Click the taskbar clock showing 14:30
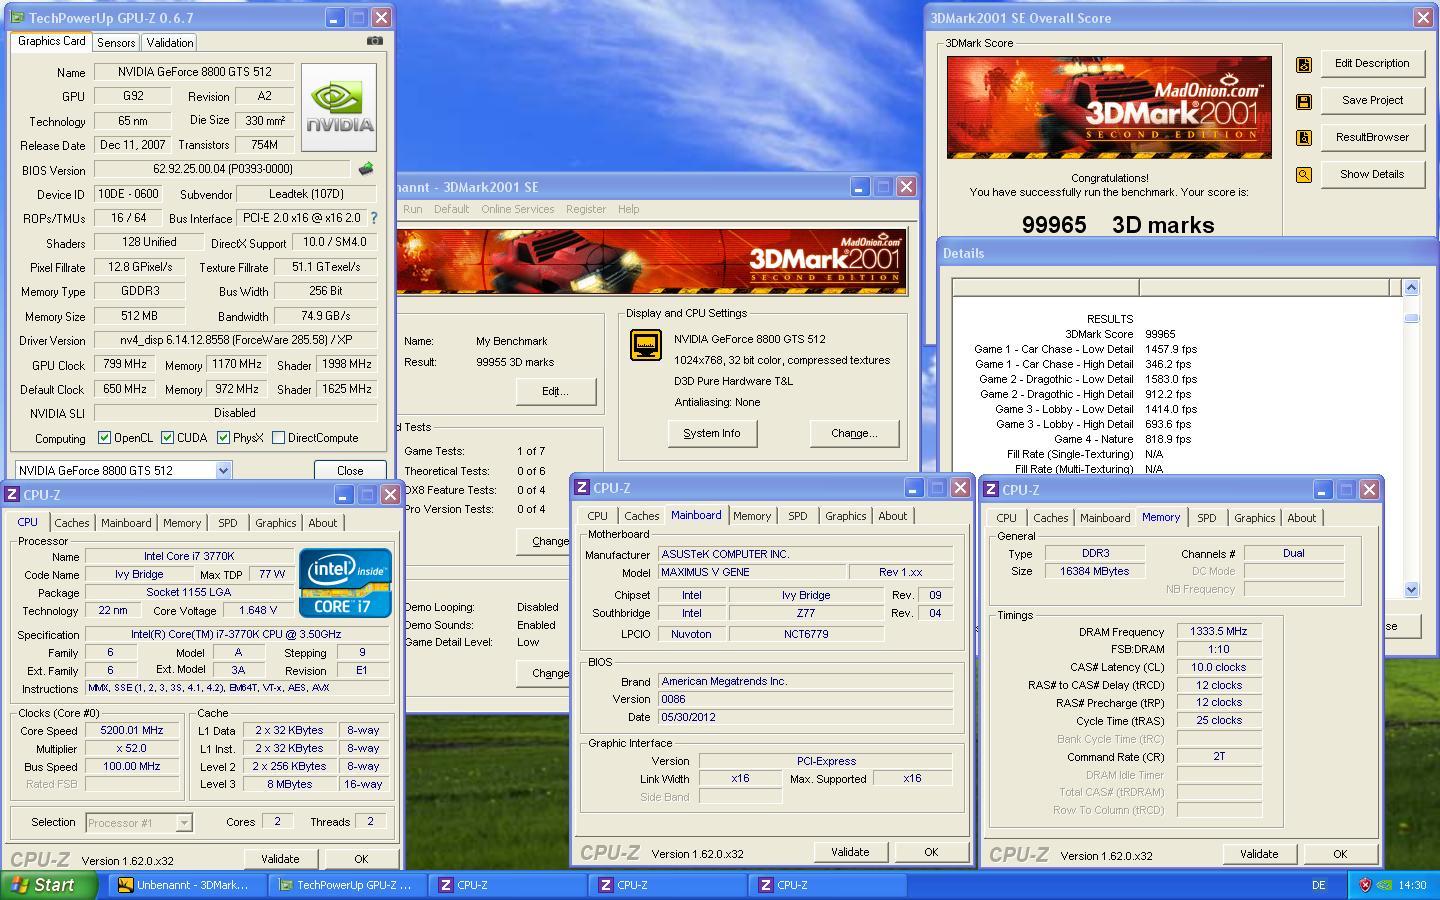This screenshot has width=1440, height=900. coord(1412,885)
